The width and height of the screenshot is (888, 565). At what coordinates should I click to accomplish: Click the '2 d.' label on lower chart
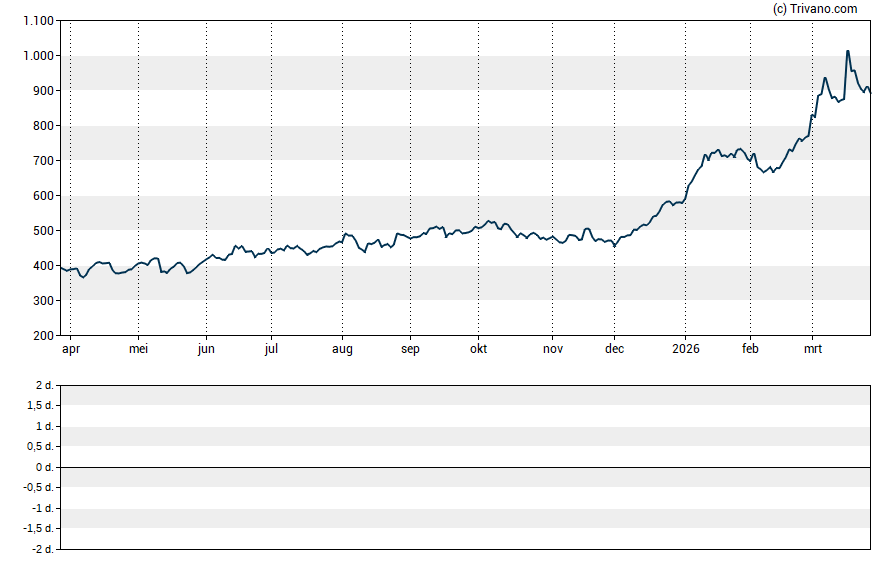(43, 385)
